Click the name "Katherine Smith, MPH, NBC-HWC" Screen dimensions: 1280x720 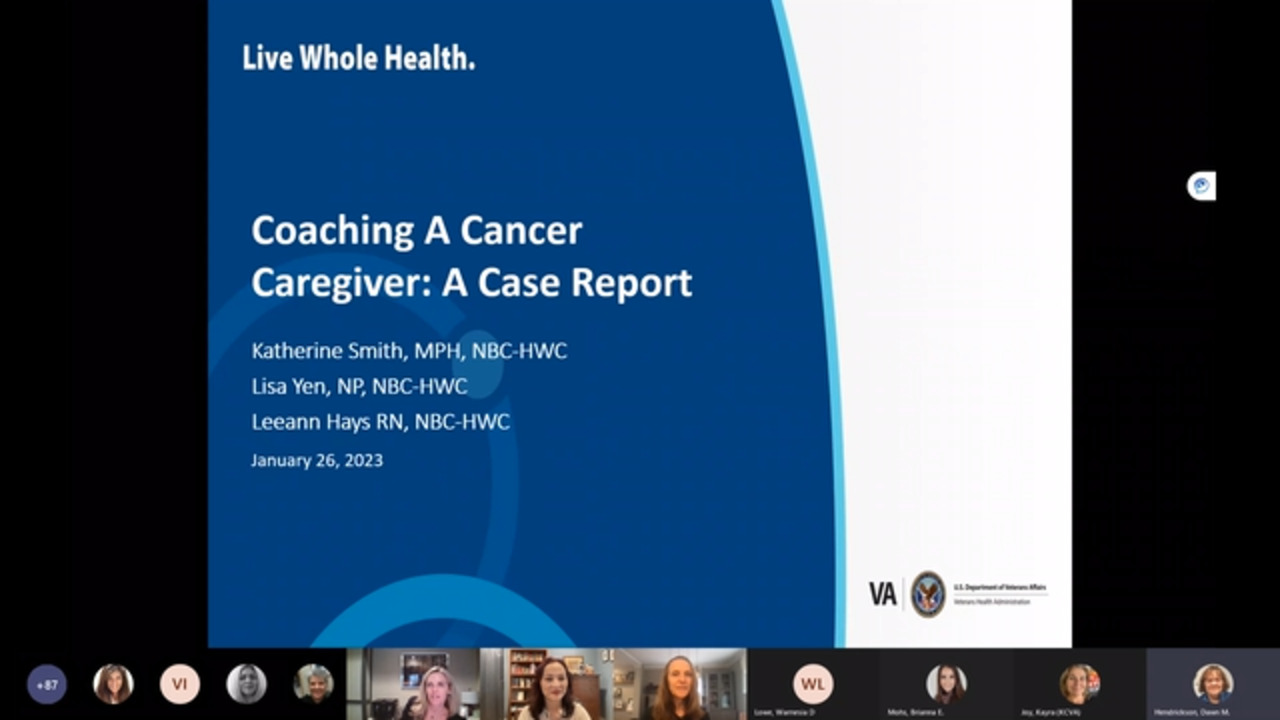click(x=409, y=351)
